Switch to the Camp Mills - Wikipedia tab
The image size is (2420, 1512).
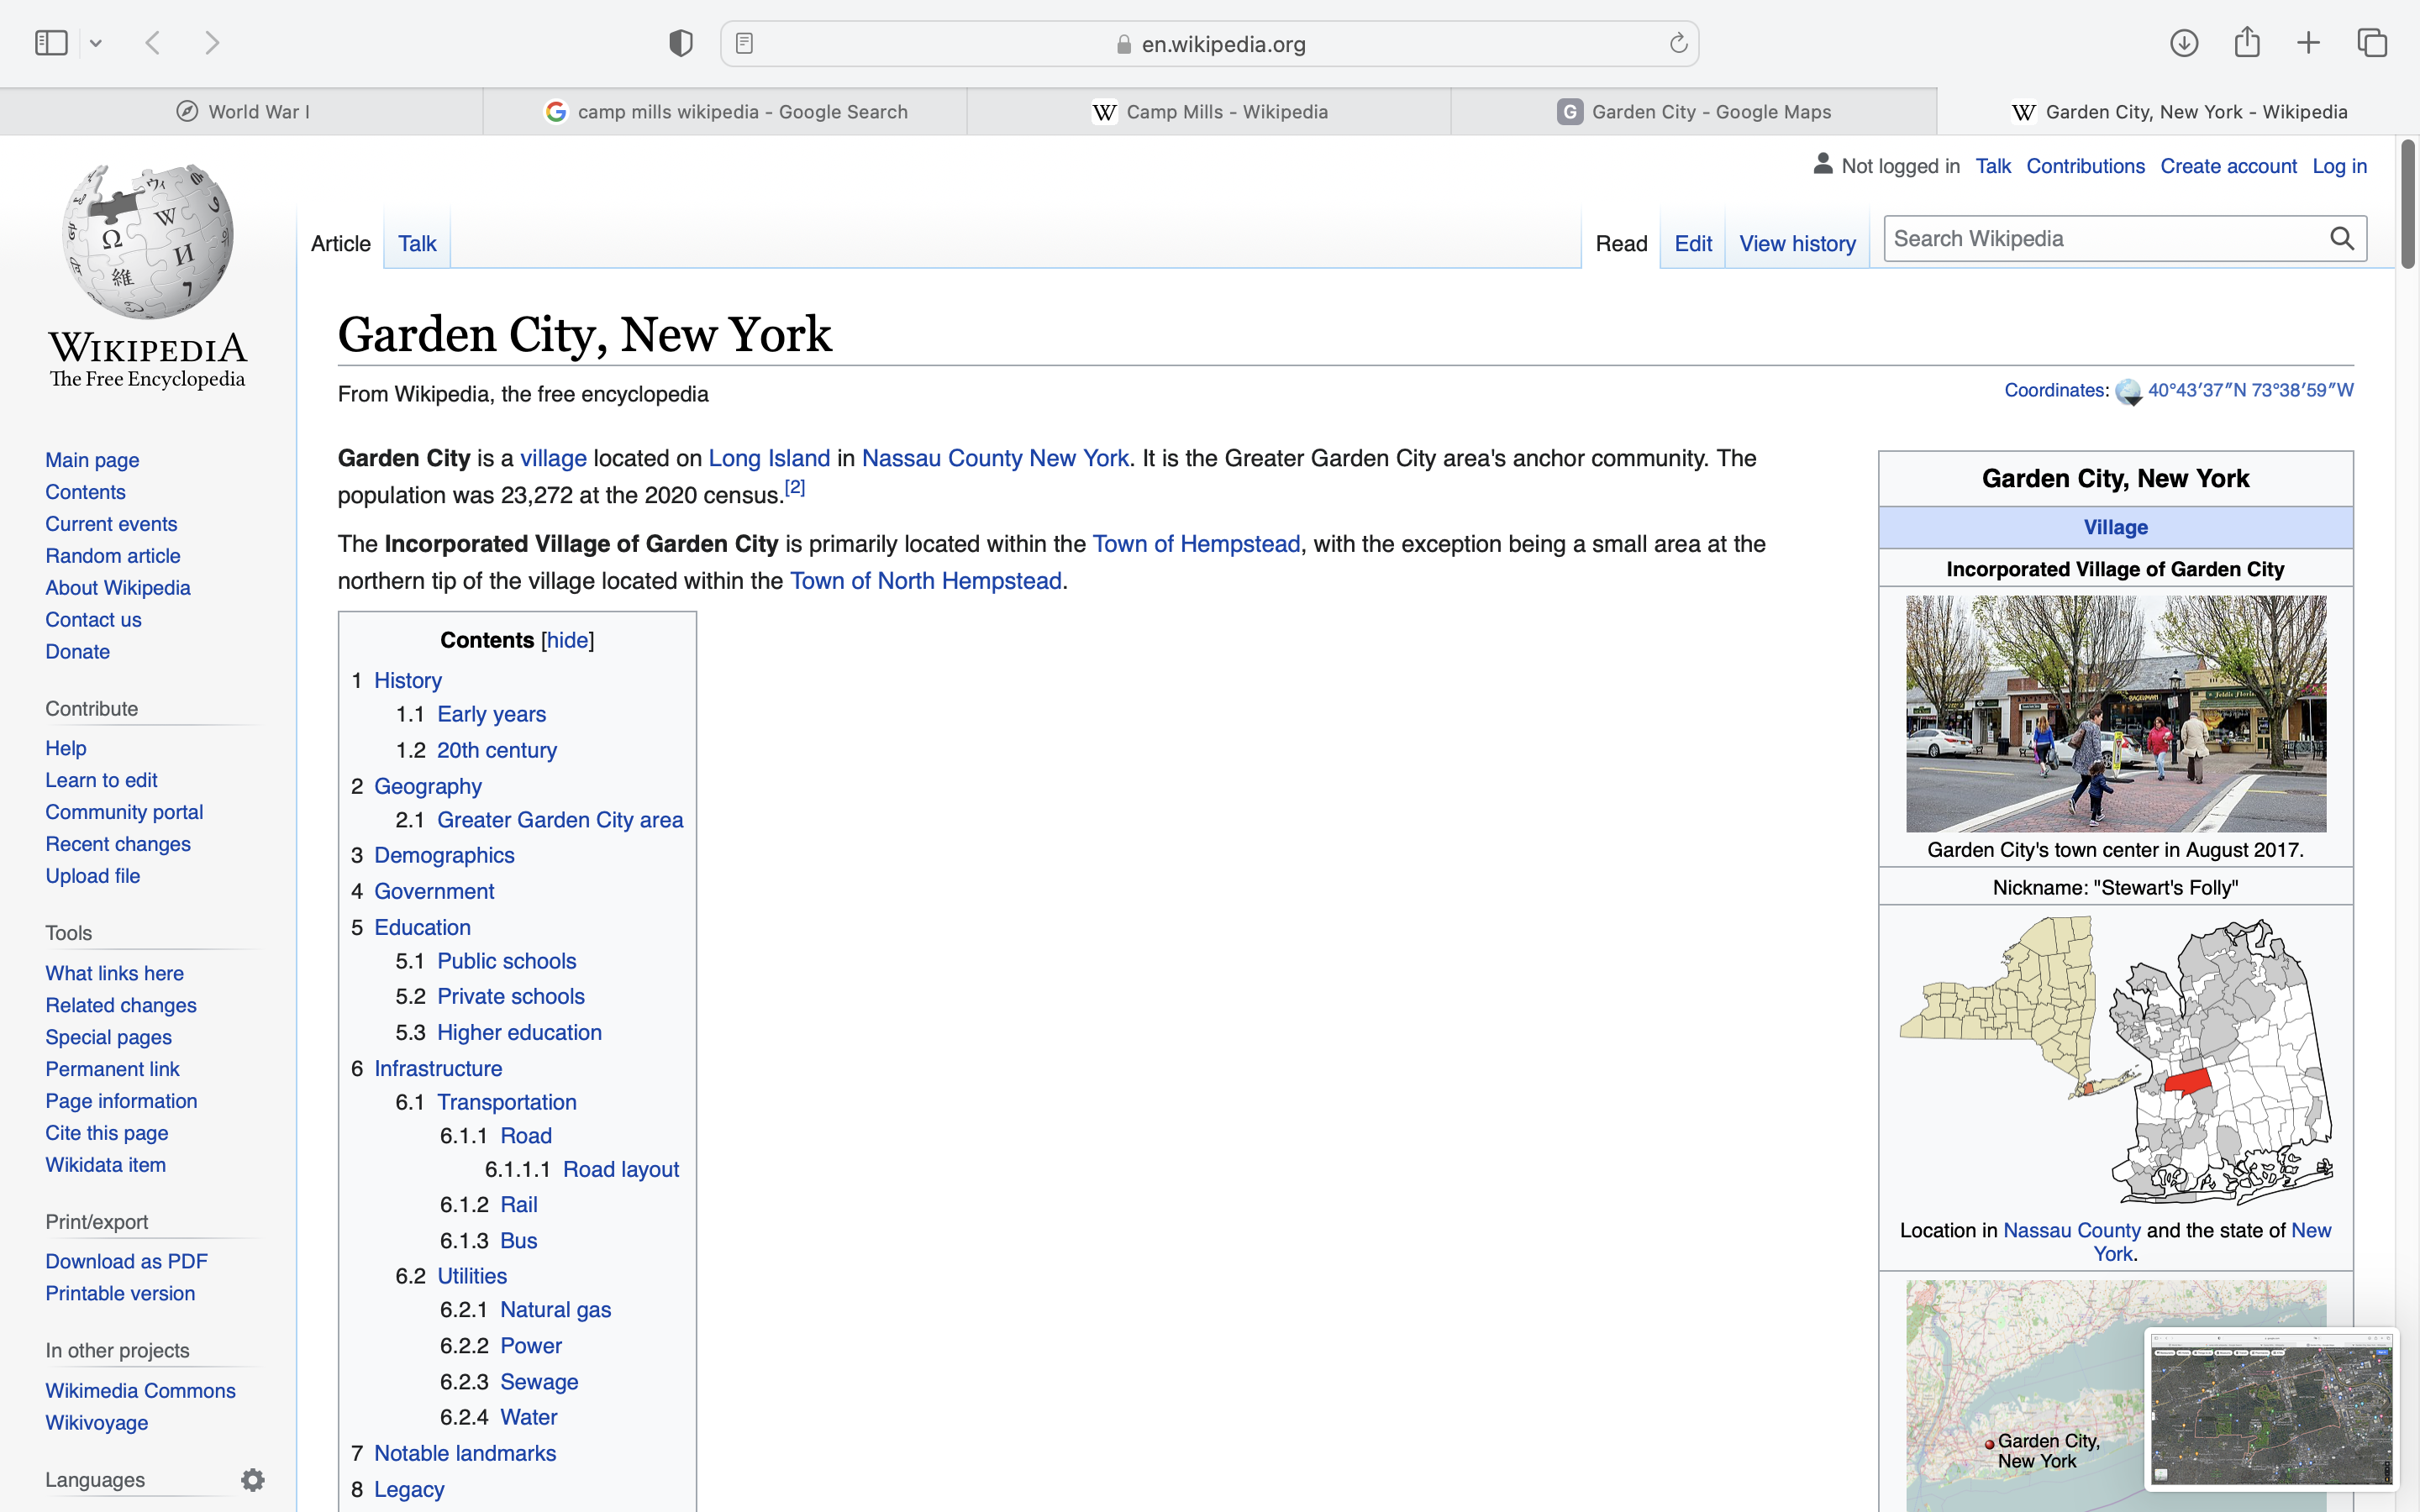[1209, 112]
